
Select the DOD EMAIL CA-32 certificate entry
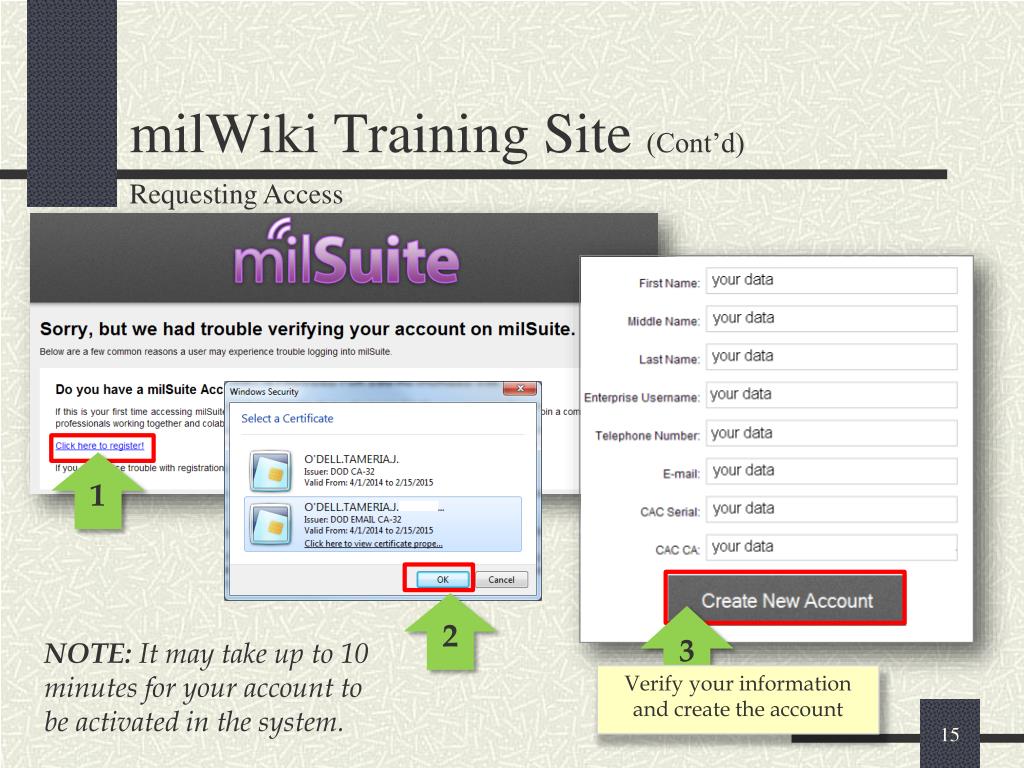[383, 524]
